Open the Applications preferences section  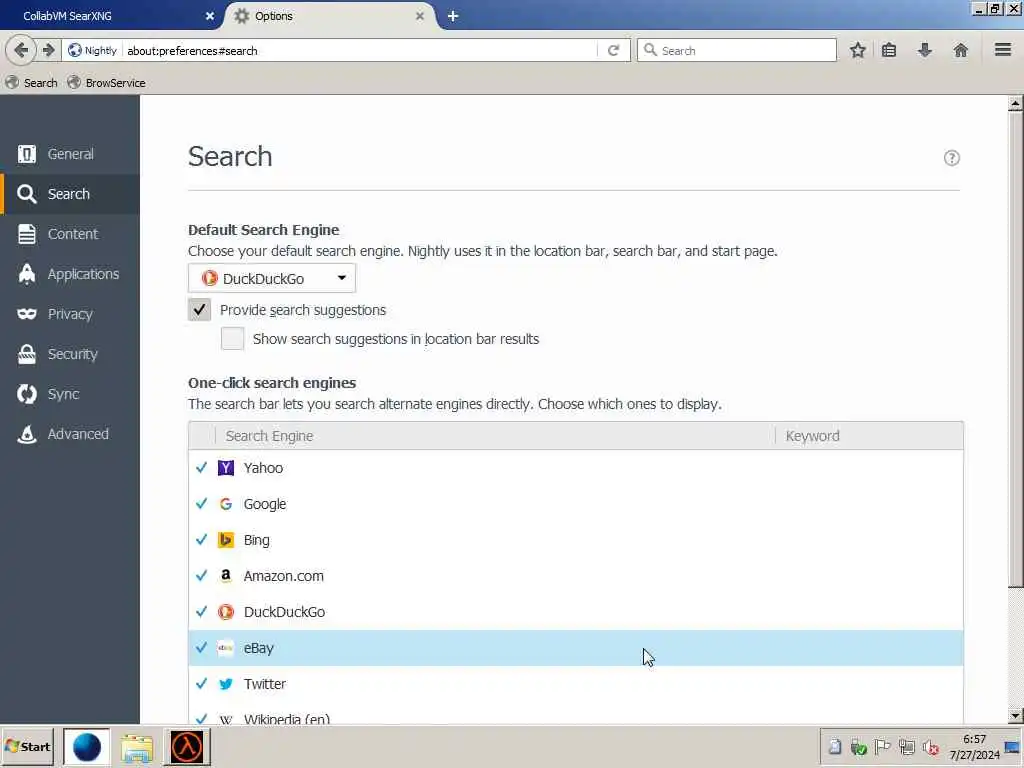click(x=70, y=274)
